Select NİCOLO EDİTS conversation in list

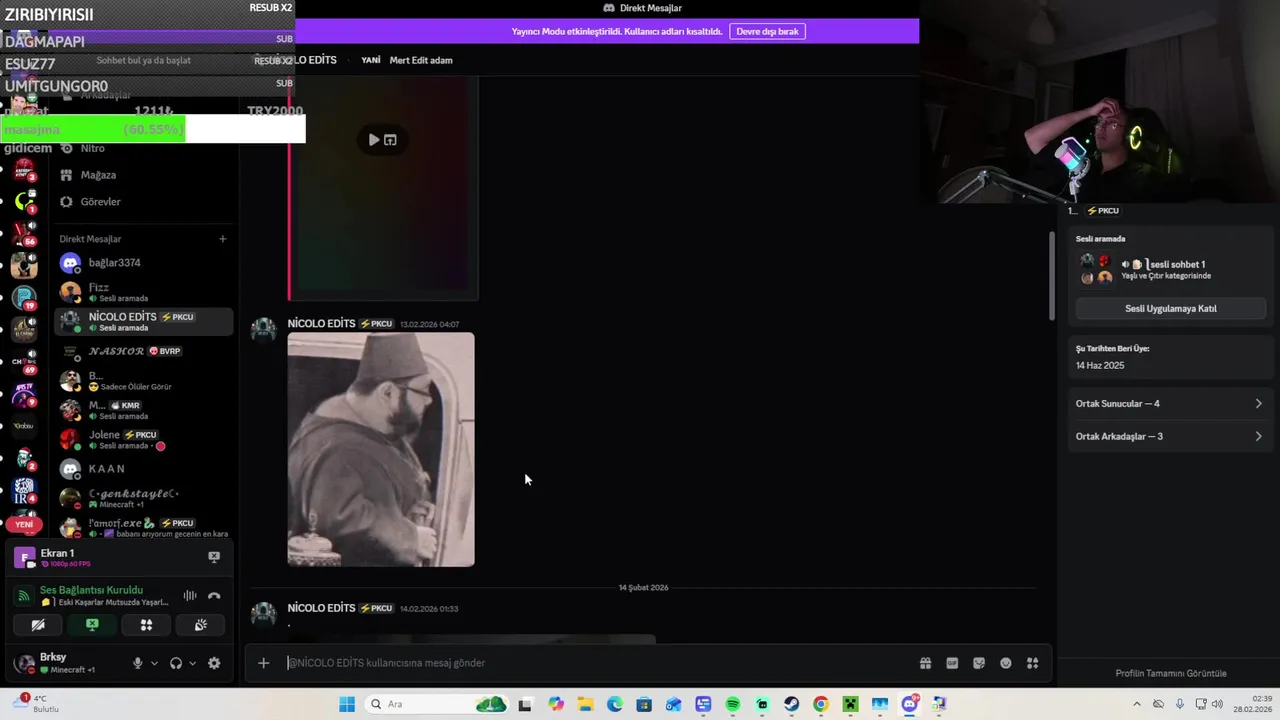[144, 321]
